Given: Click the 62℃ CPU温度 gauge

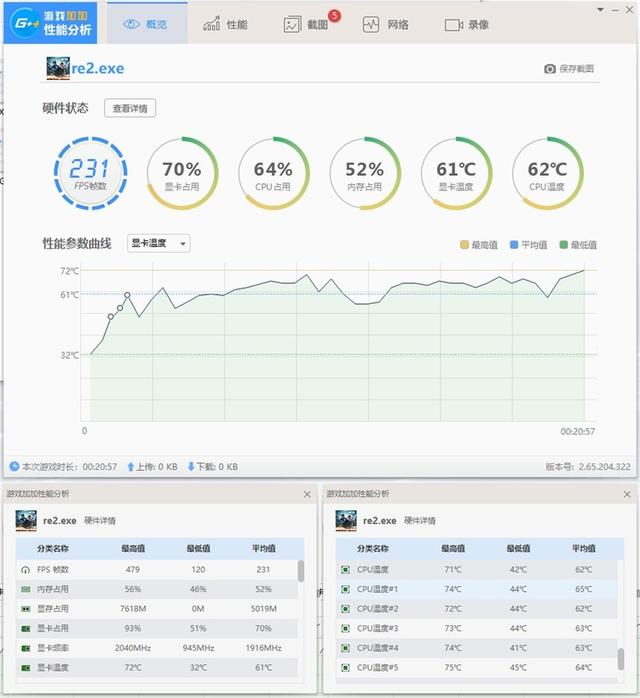Looking at the screenshot, I should tap(547, 173).
